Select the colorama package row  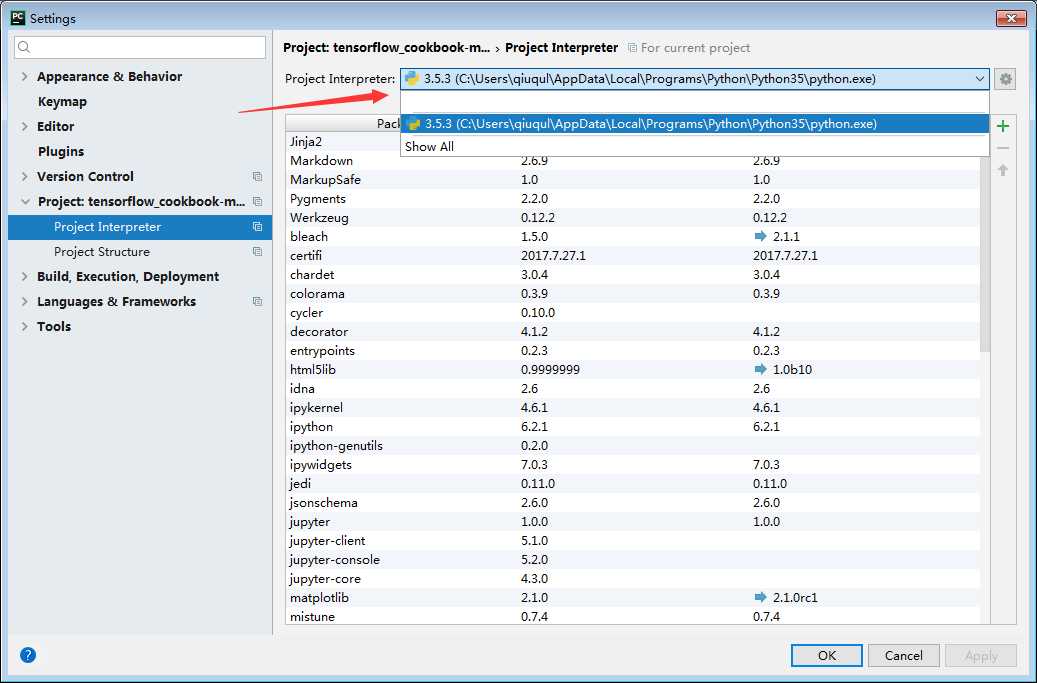tap(633, 294)
